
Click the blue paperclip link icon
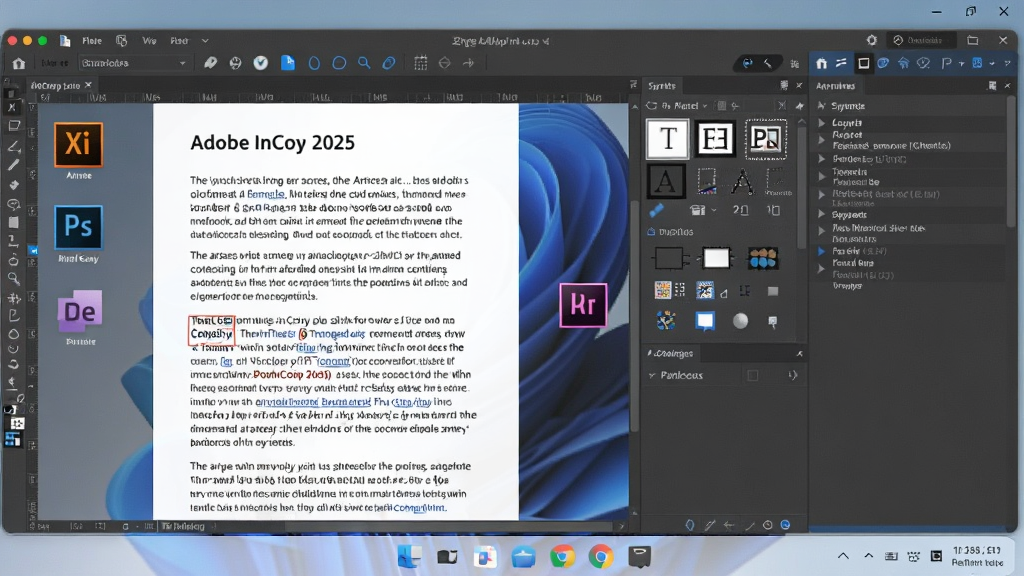(x=389, y=63)
